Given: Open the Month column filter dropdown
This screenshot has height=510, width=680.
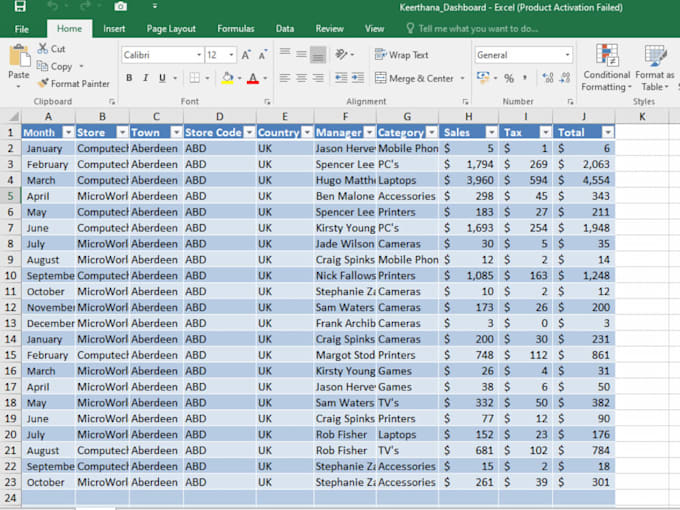Looking at the screenshot, I should [x=69, y=132].
